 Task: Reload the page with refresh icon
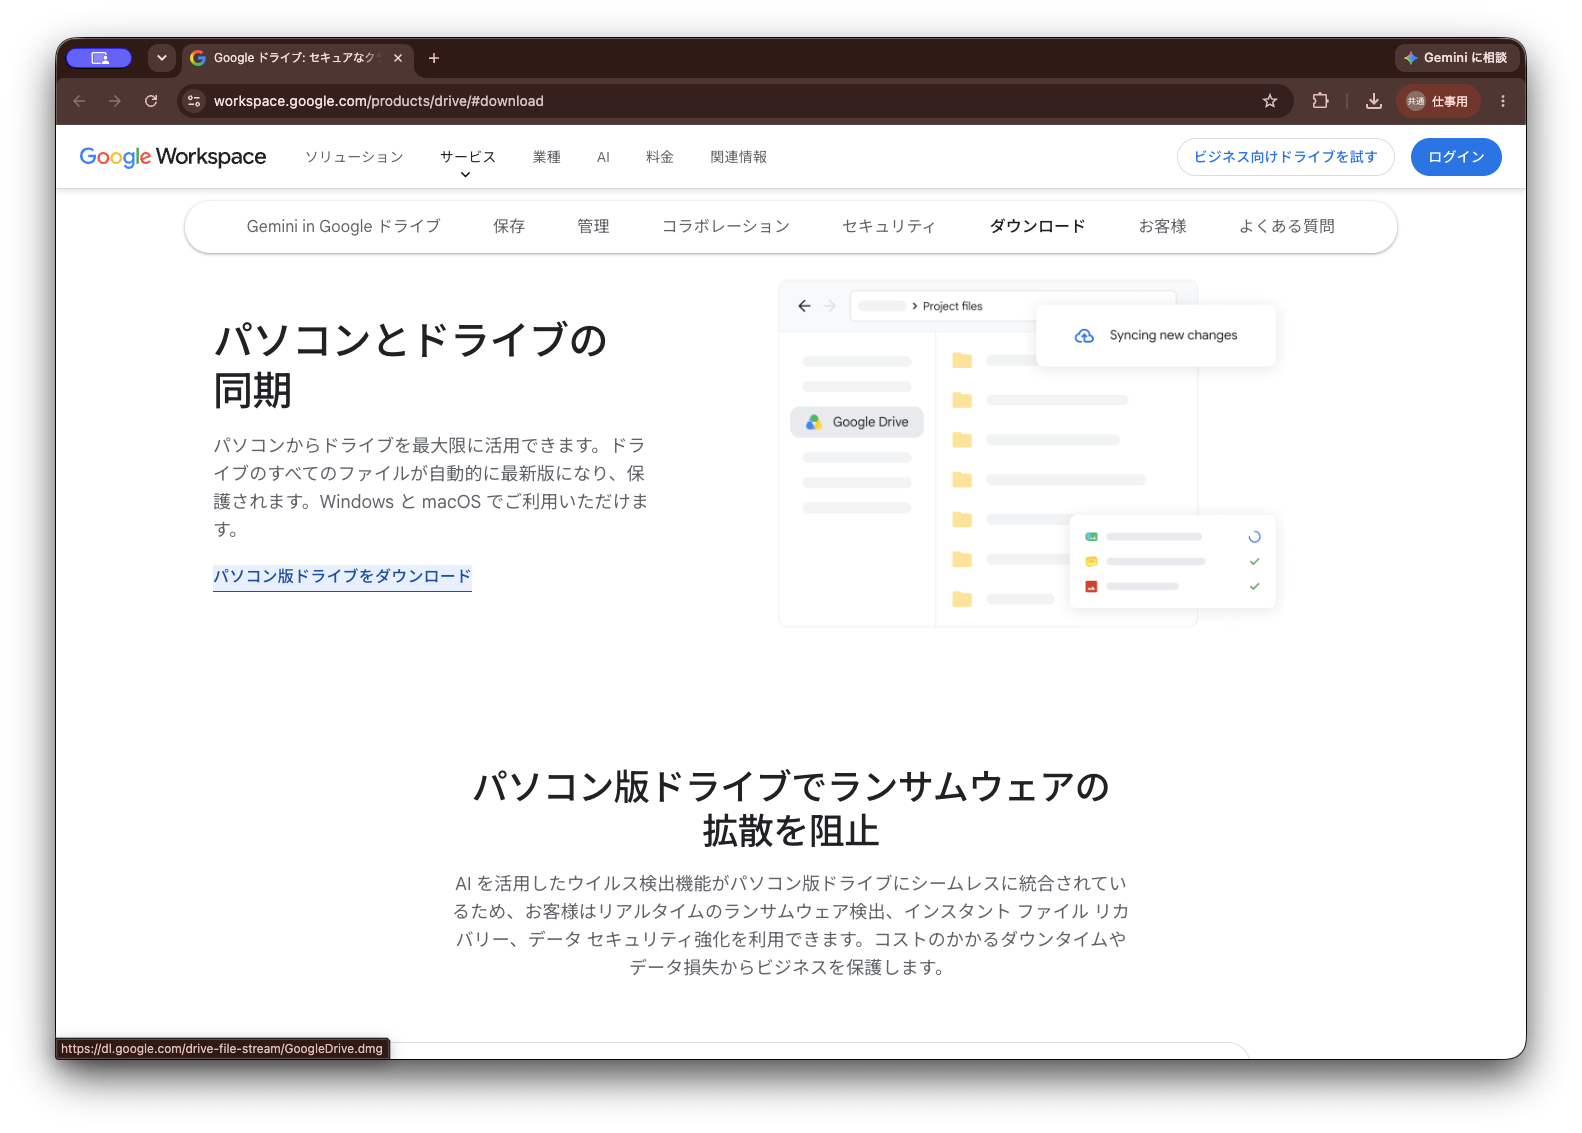click(151, 101)
